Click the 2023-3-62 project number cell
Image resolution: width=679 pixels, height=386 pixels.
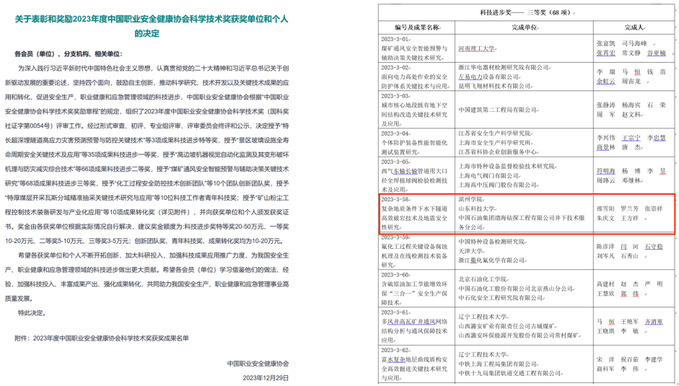(416, 364)
